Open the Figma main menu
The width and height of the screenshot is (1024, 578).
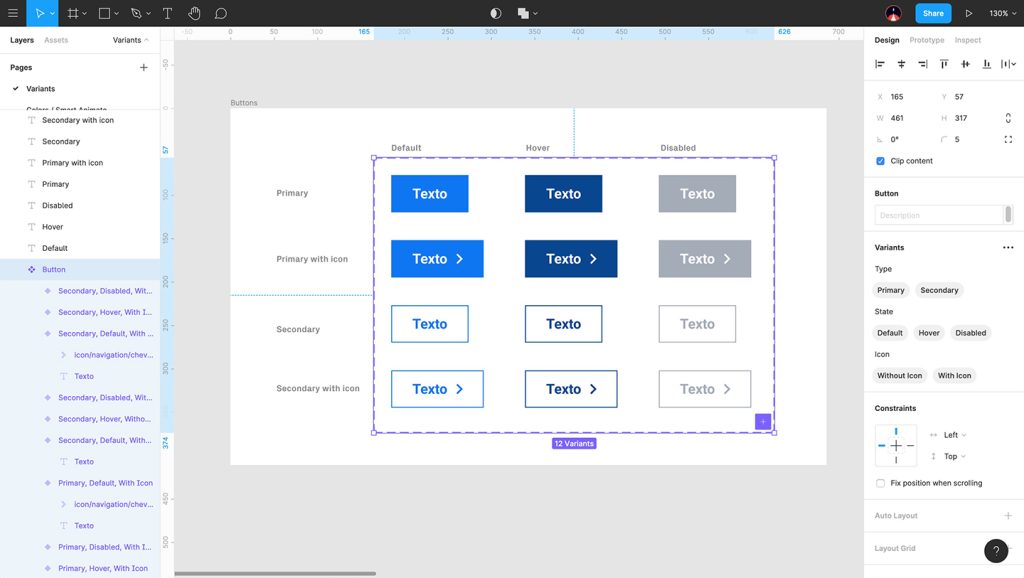coord(13,13)
